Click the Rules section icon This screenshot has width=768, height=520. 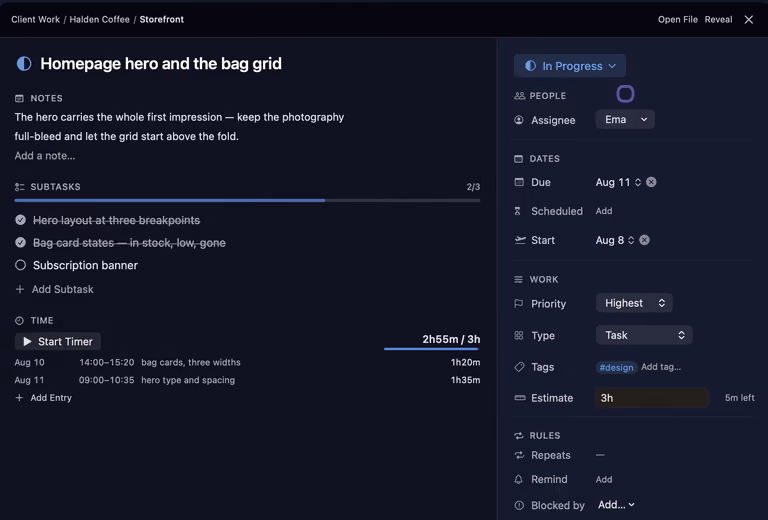(519, 436)
